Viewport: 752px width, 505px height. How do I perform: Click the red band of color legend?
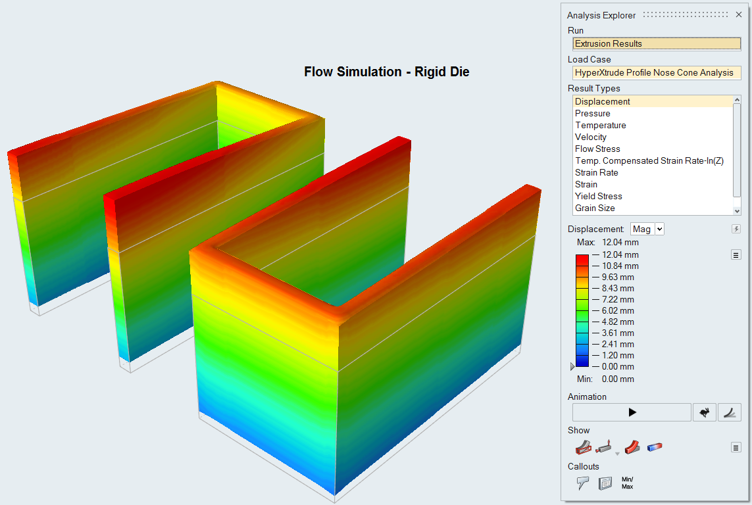tap(581, 260)
